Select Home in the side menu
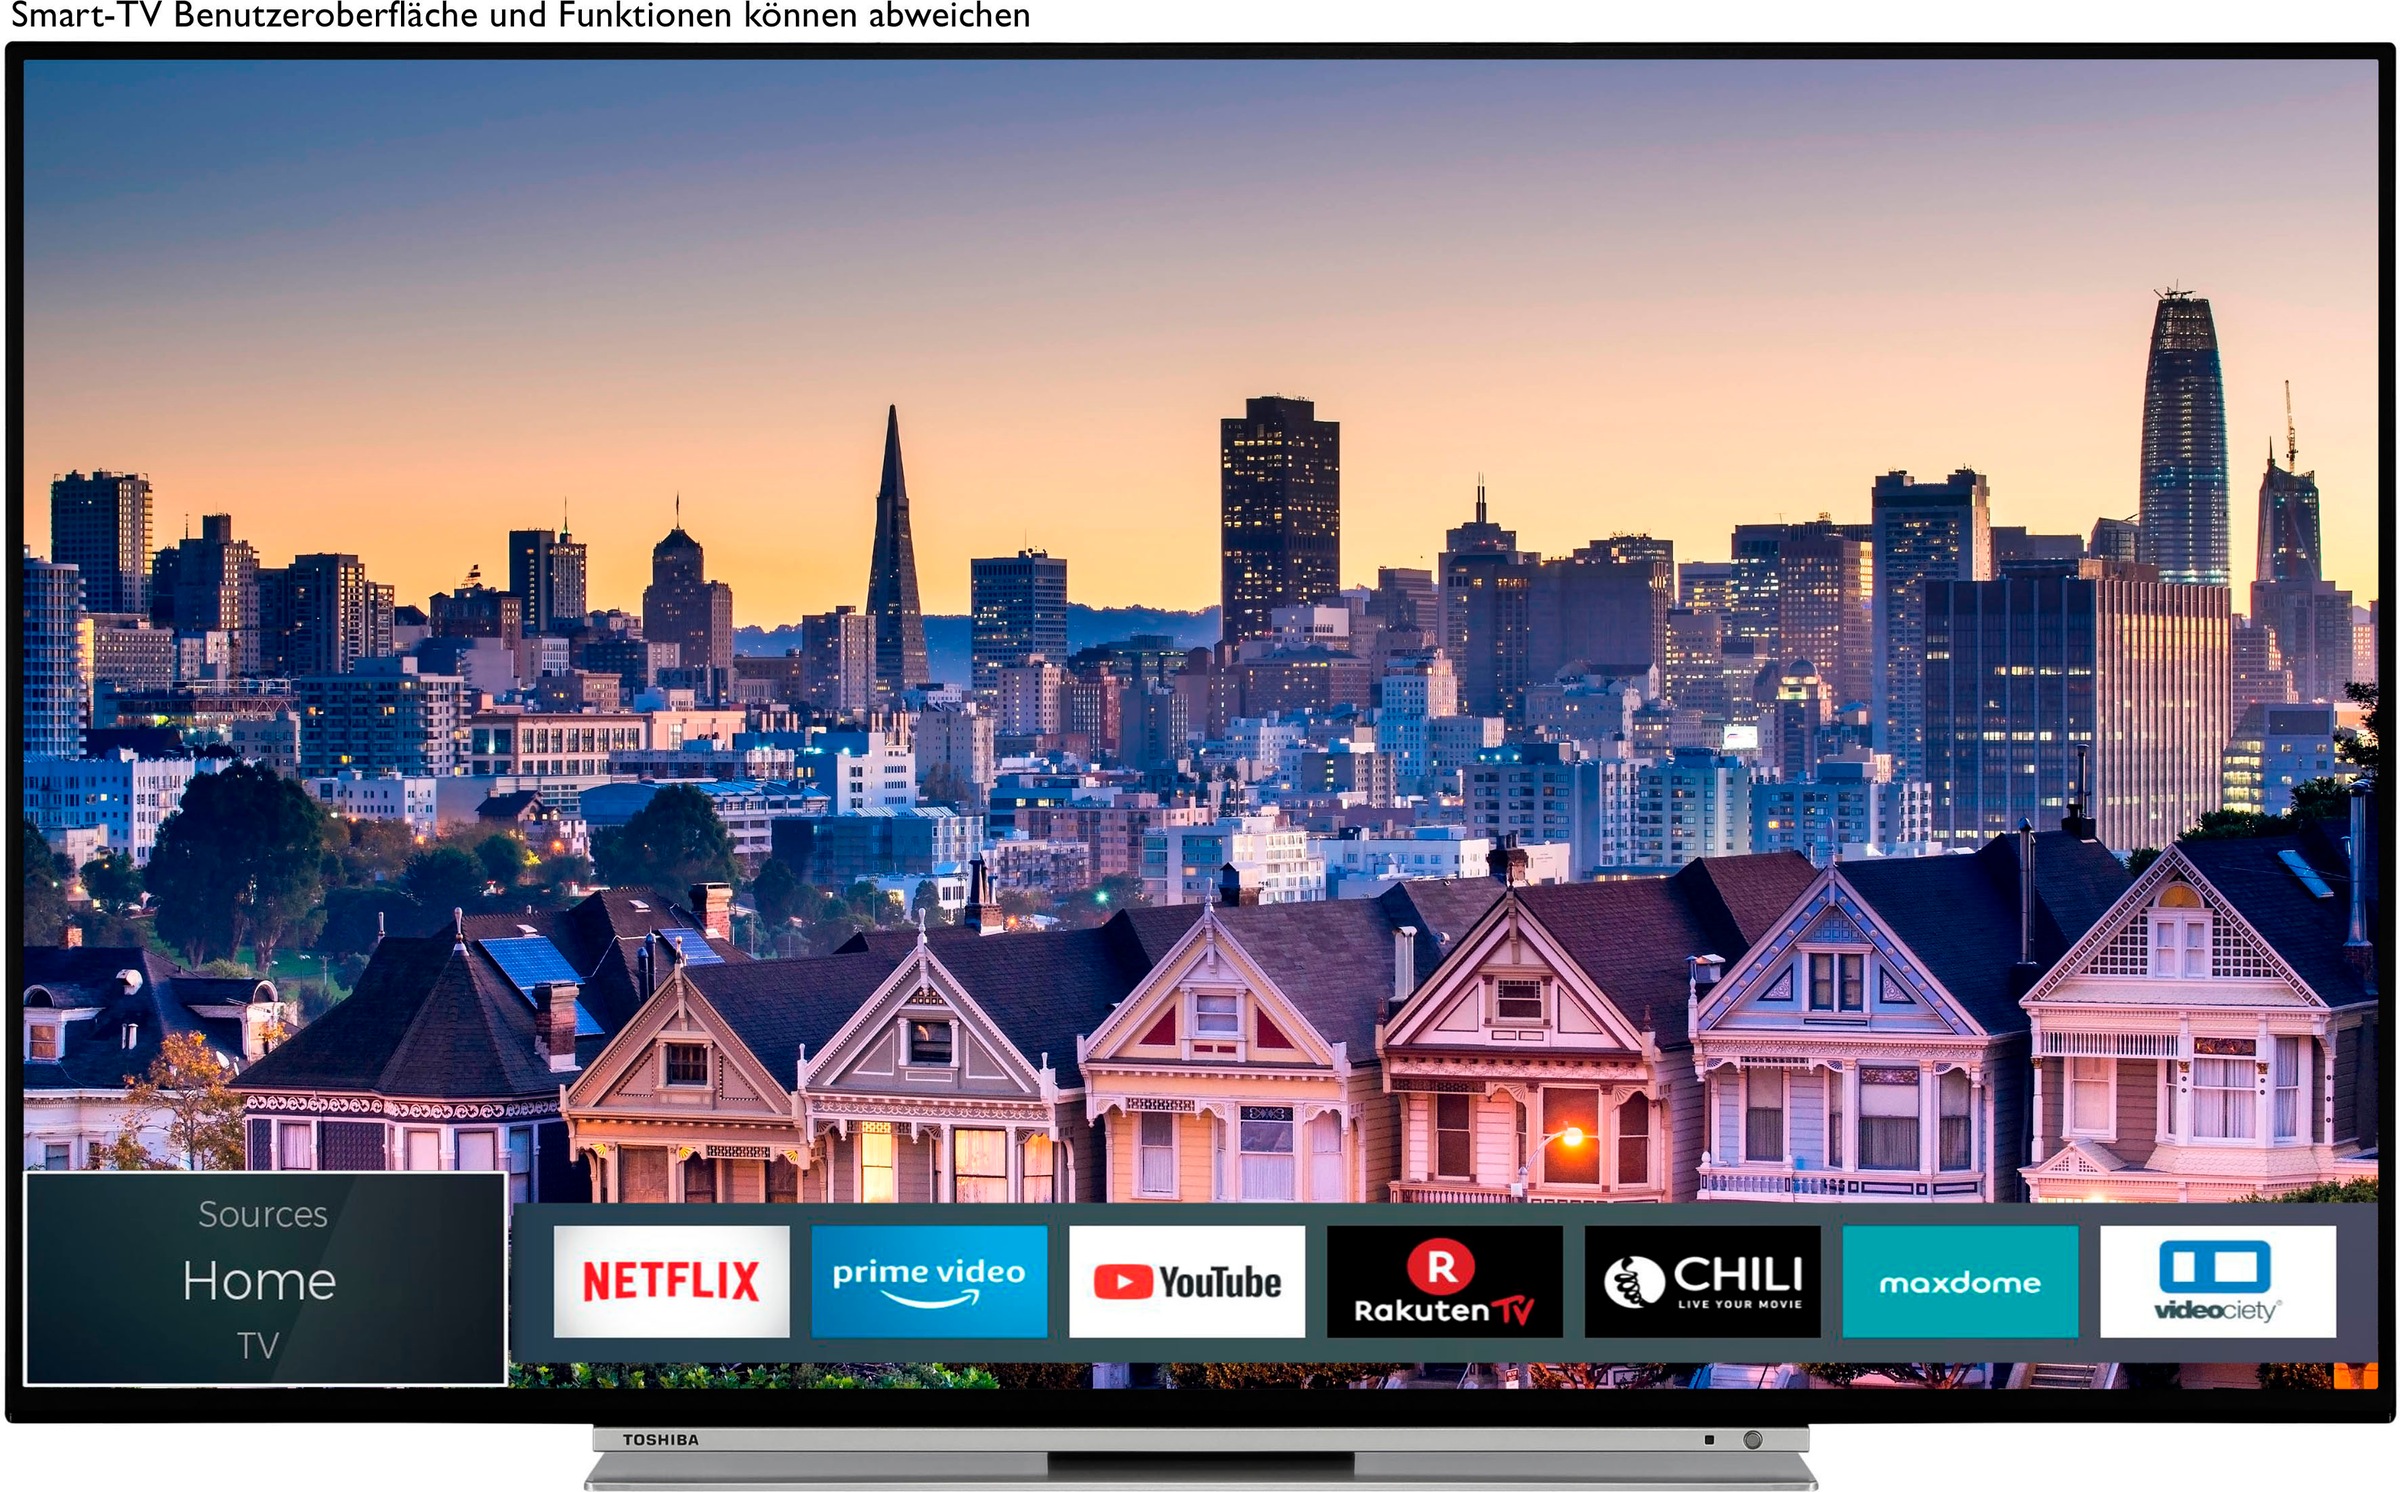 pyautogui.click(x=259, y=1281)
